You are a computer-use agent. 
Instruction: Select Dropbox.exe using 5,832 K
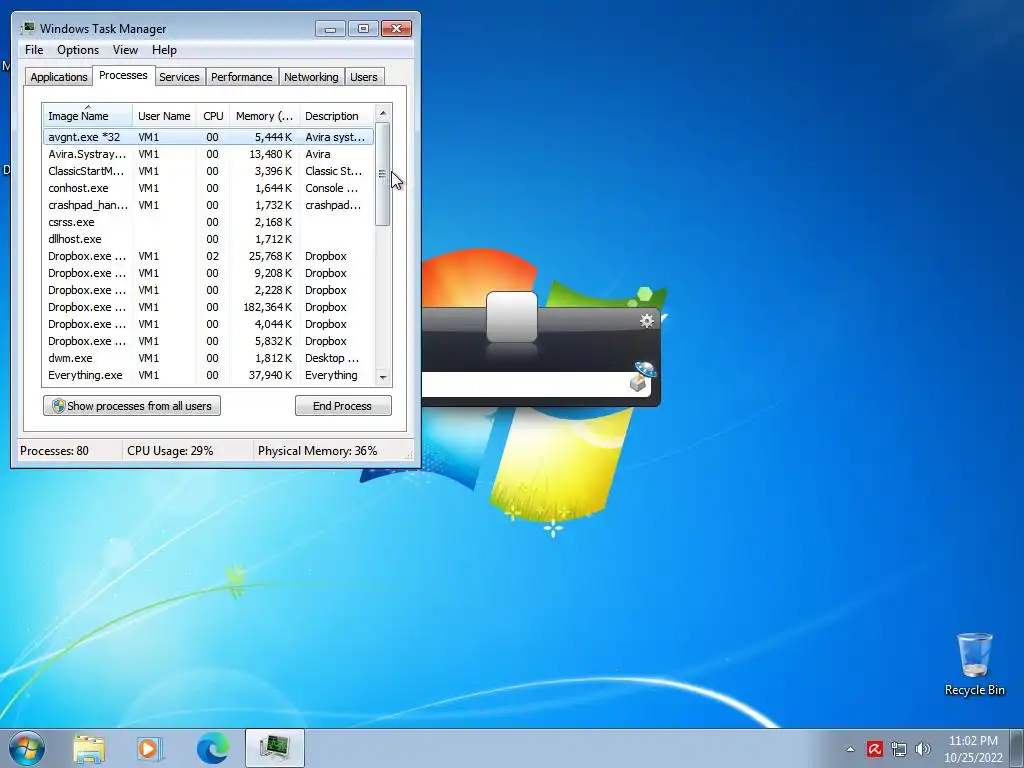pyautogui.click(x=208, y=341)
